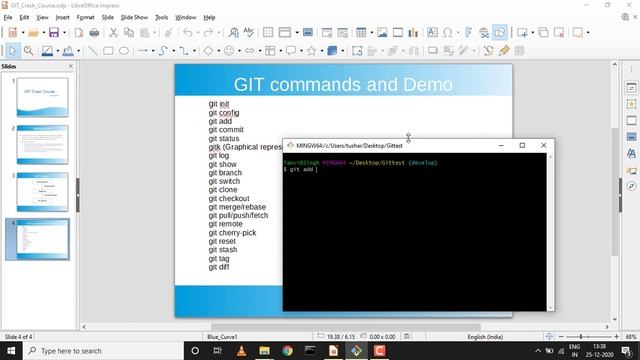Open Chrome from the taskbar
The width and height of the screenshot is (640, 360).
tap(287, 351)
